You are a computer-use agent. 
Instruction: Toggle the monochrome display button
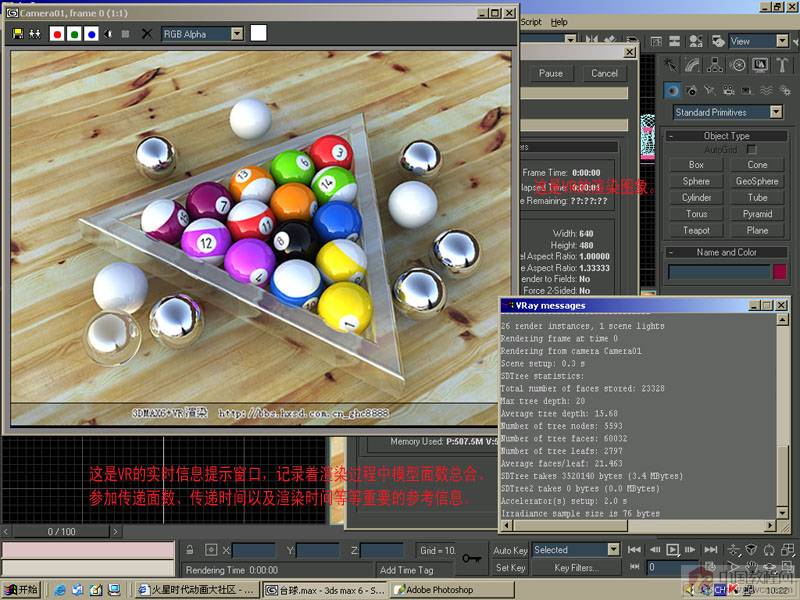126,34
